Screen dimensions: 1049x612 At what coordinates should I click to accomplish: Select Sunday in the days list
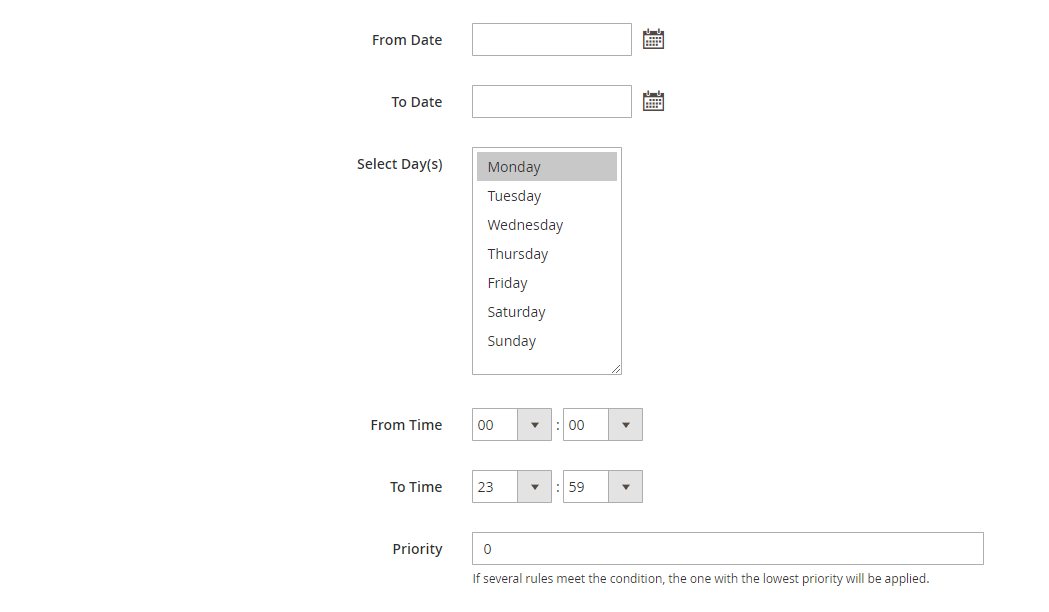point(546,341)
